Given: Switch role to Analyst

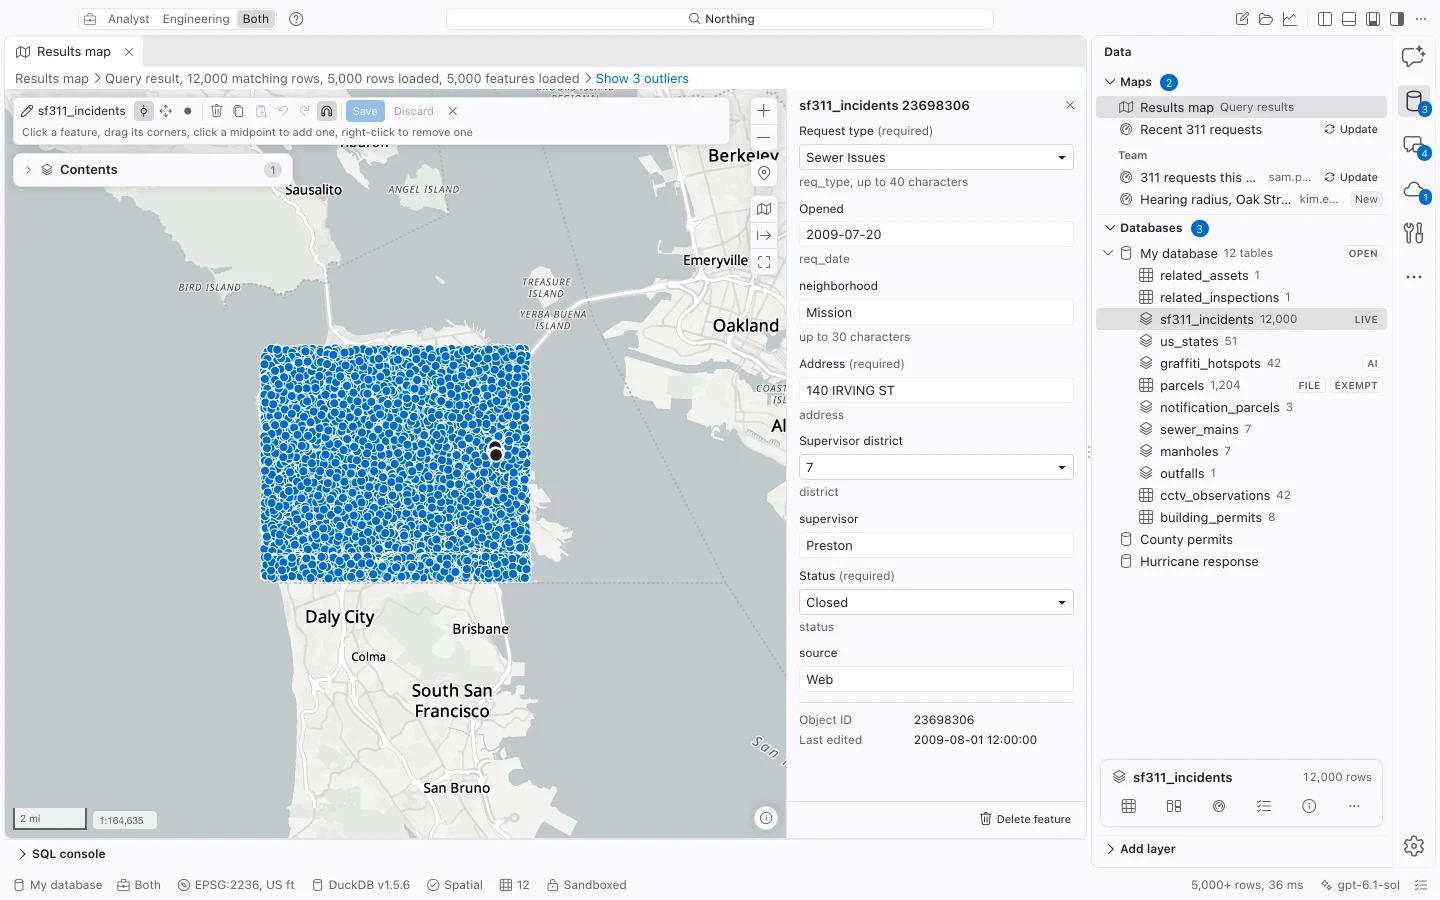Looking at the screenshot, I should (128, 19).
